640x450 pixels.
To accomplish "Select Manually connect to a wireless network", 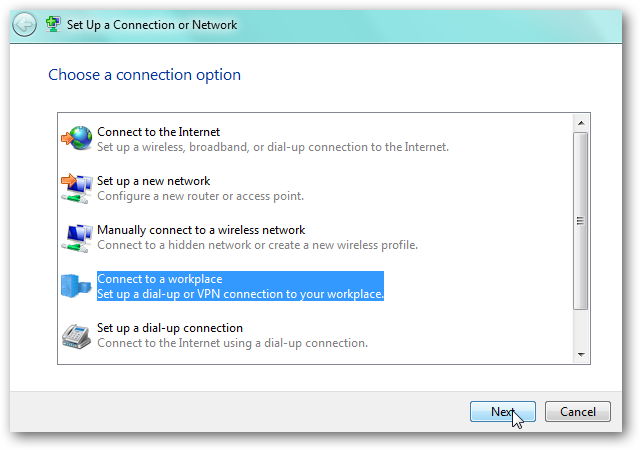I will click(x=201, y=230).
